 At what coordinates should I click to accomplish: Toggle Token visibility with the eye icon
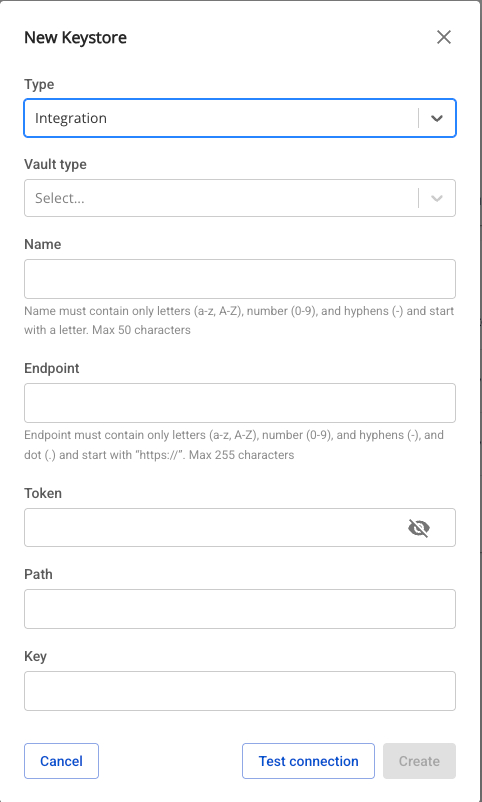[x=419, y=527]
